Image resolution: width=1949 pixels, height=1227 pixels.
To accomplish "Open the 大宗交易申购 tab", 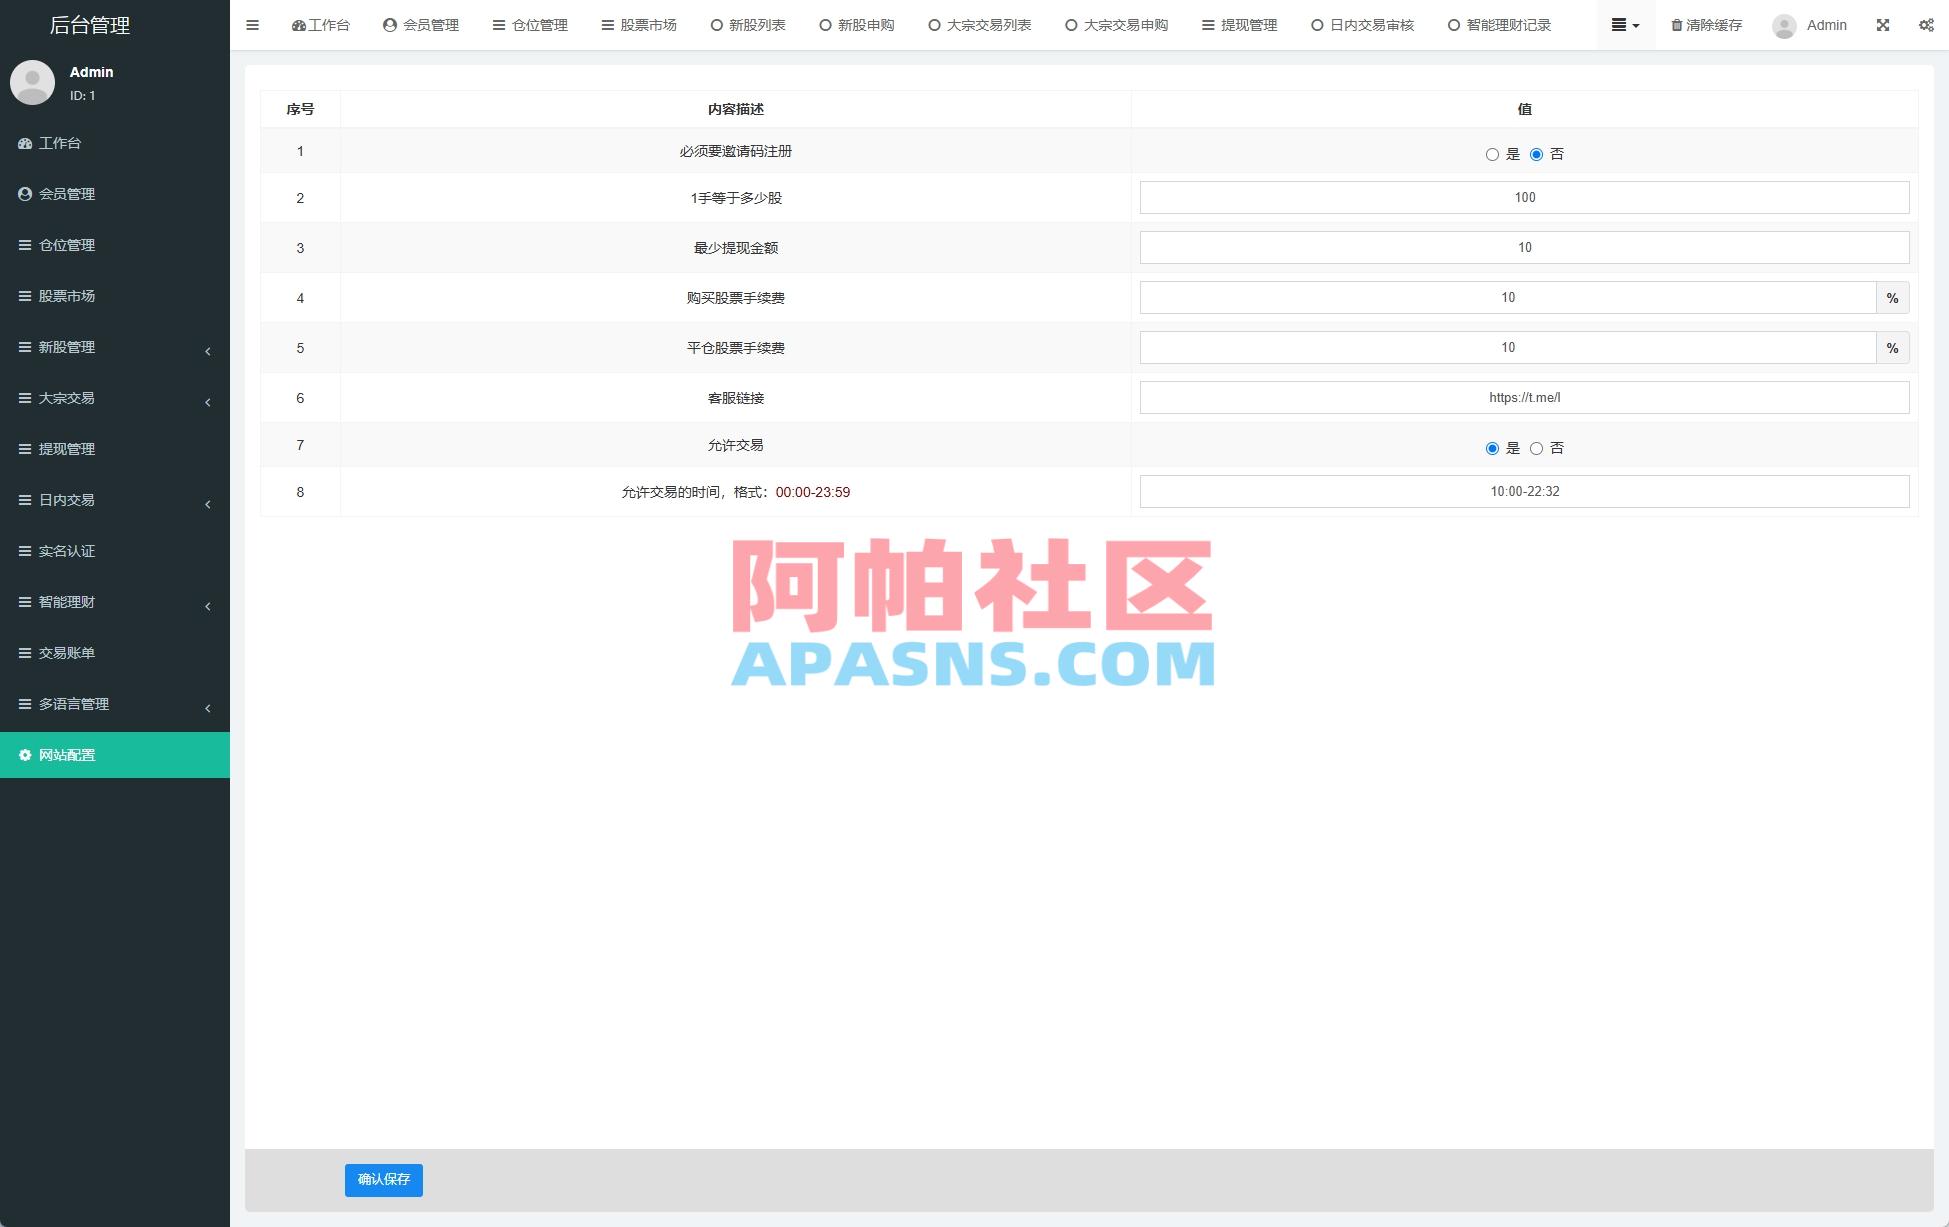I will (1115, 25).
